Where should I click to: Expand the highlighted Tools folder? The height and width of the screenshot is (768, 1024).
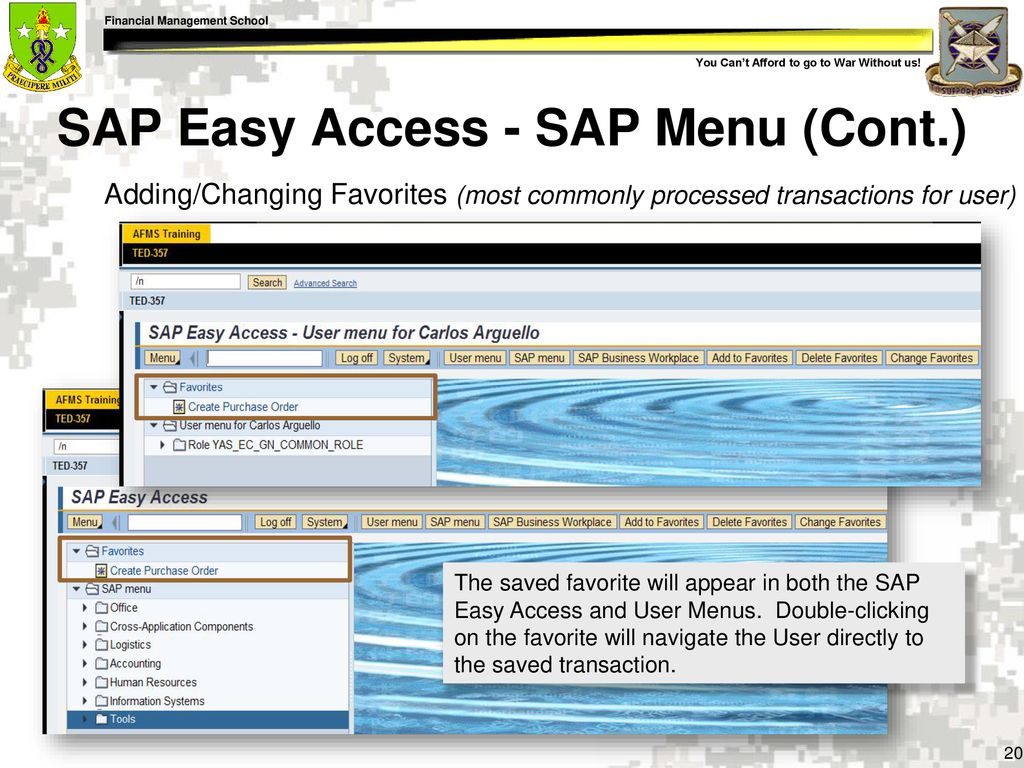tap(85, 719)
